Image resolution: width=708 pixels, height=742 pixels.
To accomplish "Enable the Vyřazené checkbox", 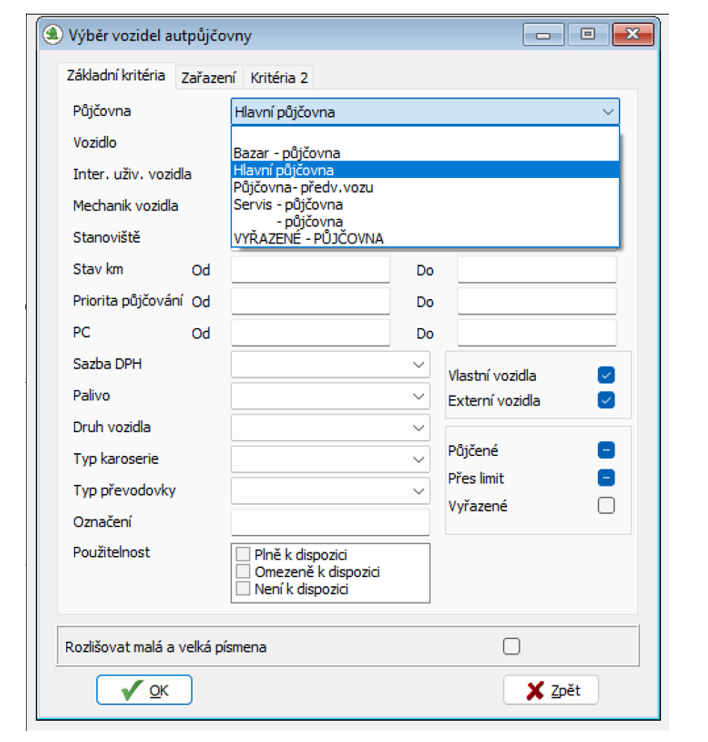I will click(606, 506).
